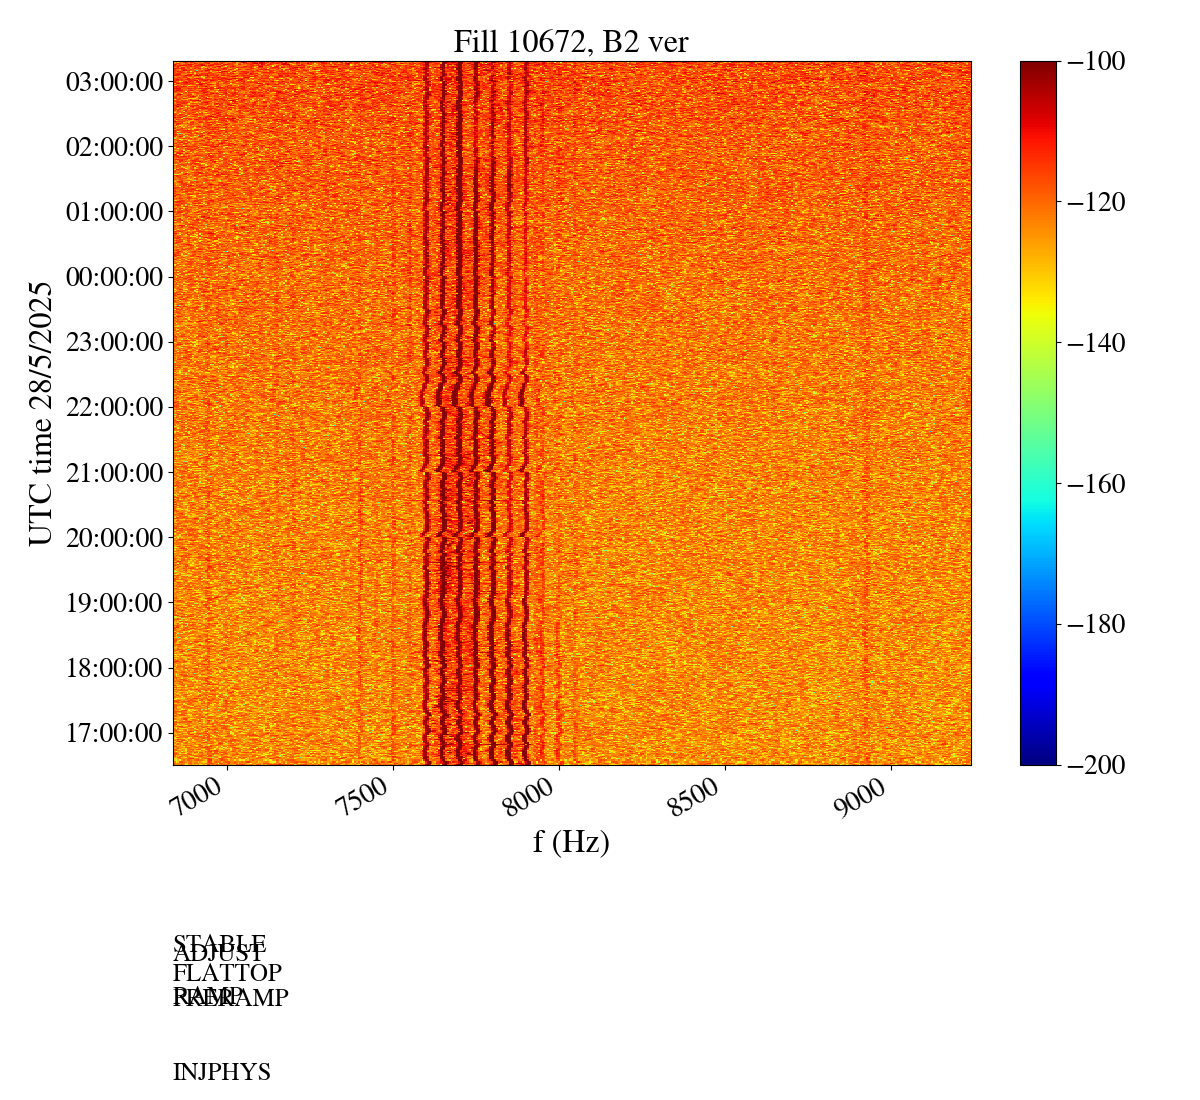
Task: Click the −200 colorbar tick label
Action: click(1096, 765)
